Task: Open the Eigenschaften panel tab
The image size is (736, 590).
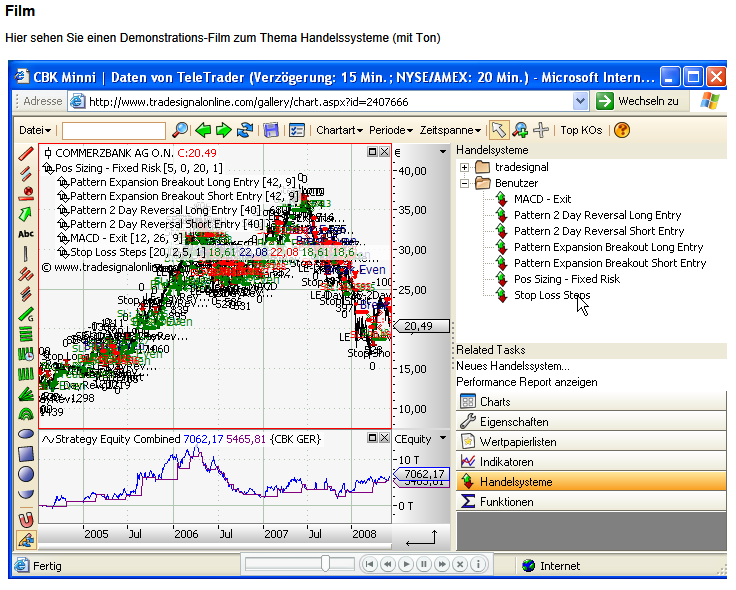Action: click(591, 421)
